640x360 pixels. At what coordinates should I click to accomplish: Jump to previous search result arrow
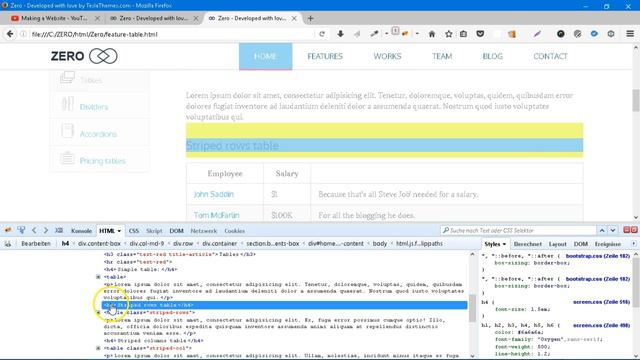602,231
